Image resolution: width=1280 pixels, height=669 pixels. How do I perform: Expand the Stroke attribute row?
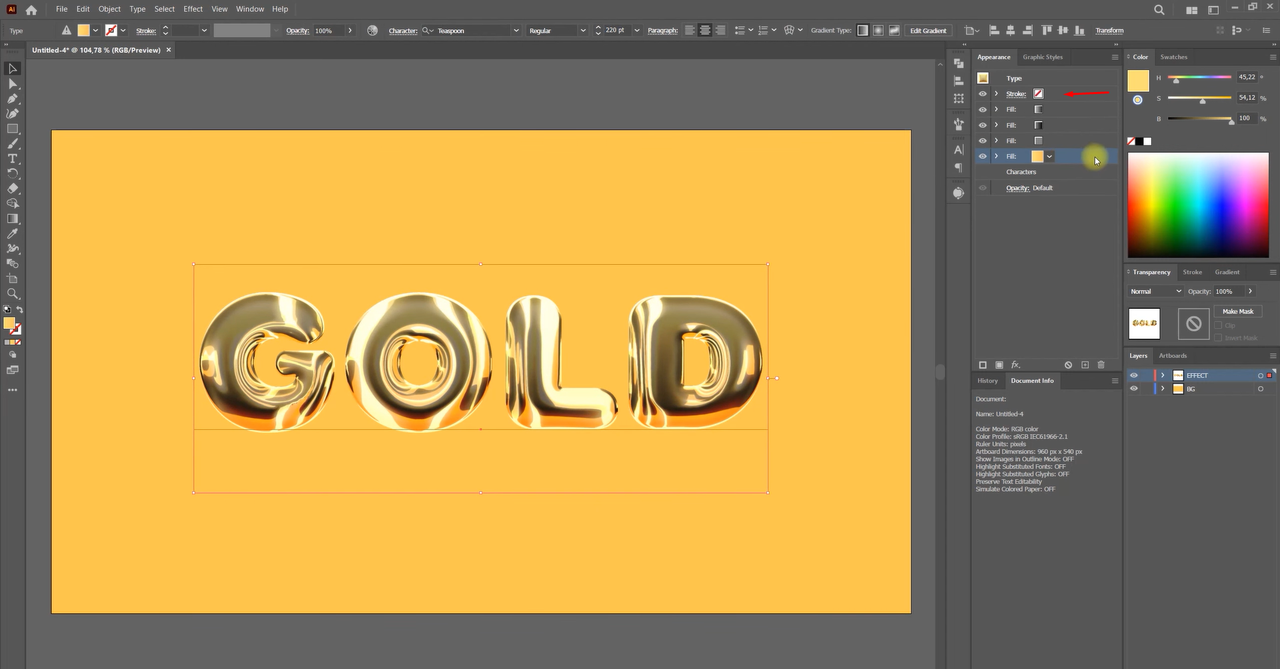996,94
